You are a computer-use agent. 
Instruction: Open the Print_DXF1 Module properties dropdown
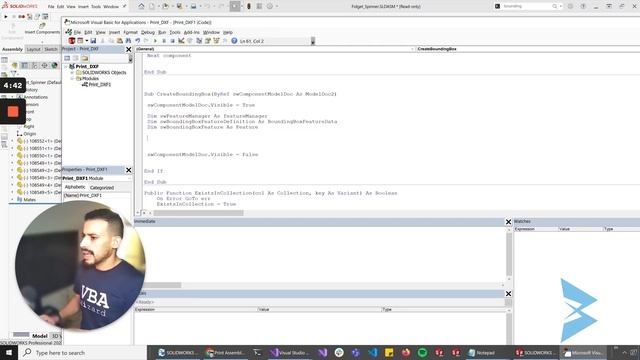pos(129,178)
